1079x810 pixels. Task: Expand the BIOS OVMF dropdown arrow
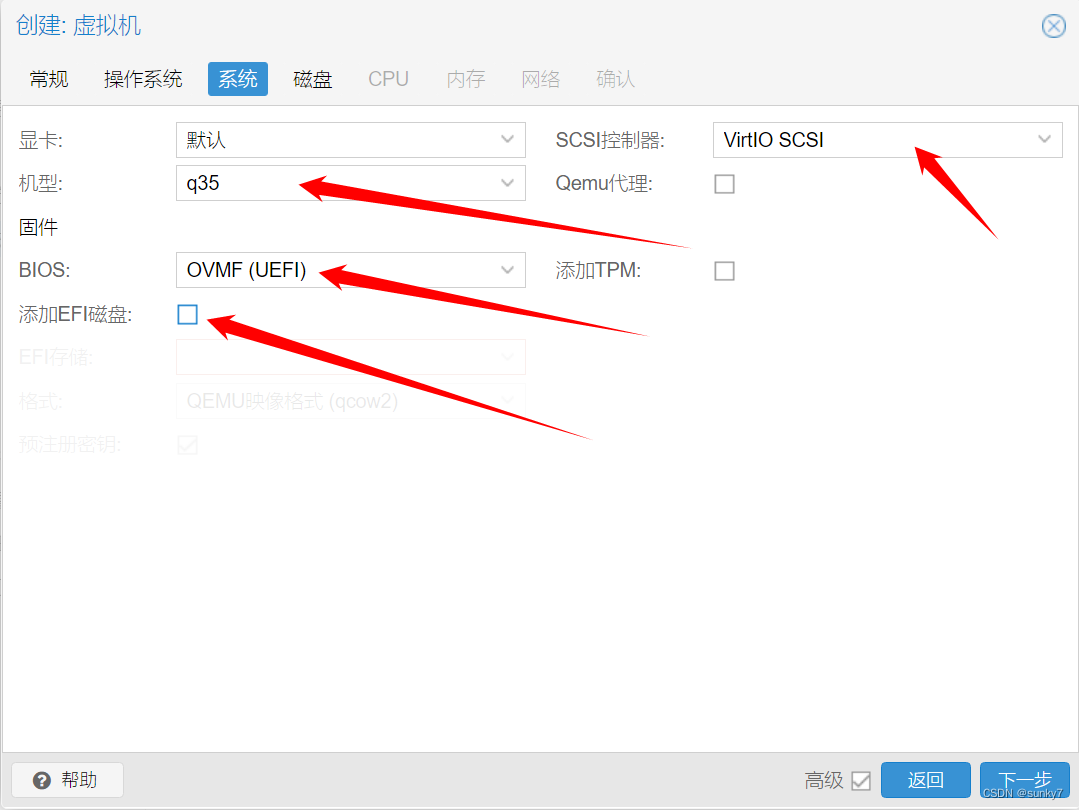507,270
